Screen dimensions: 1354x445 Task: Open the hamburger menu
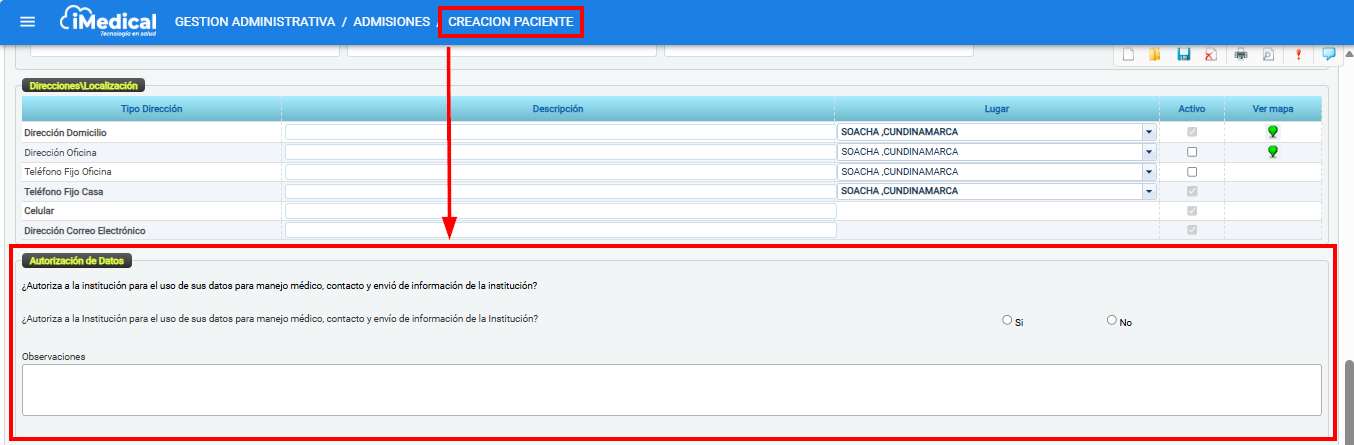tap(27, 22)
